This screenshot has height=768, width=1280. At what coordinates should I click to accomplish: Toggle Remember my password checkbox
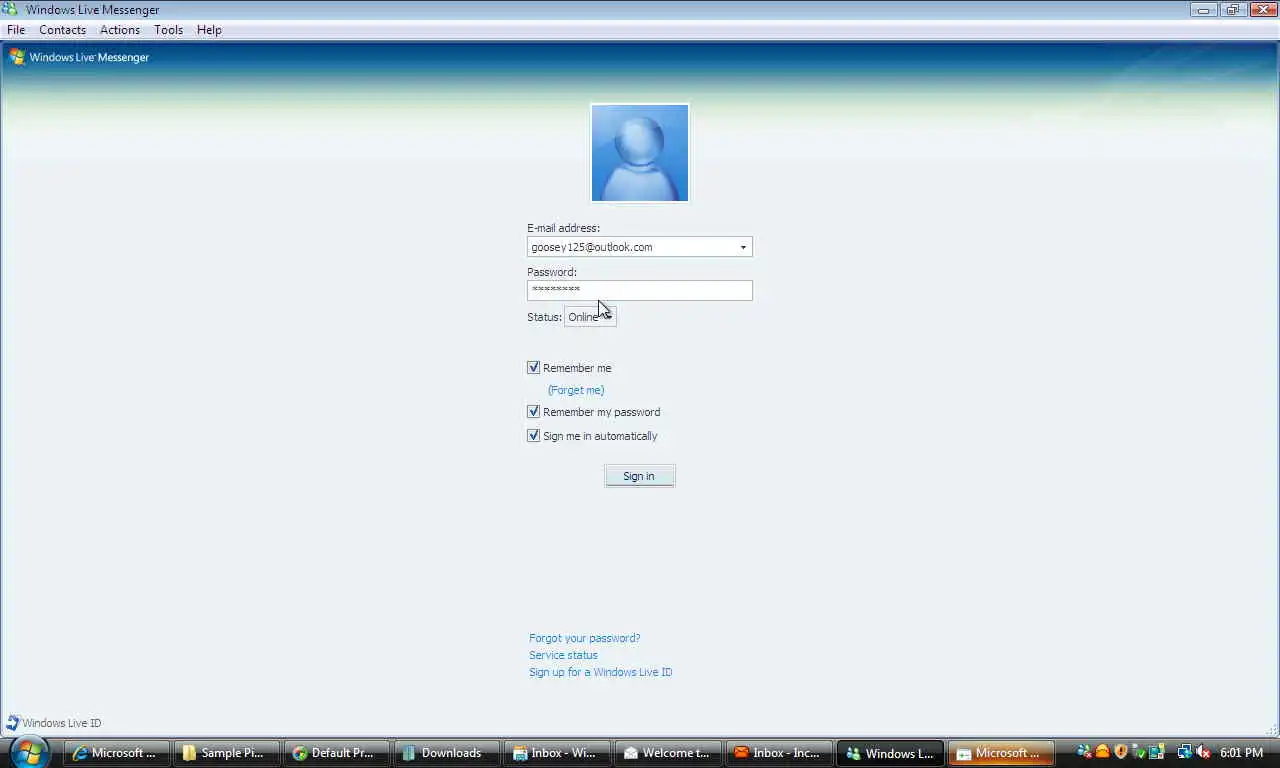click(x=534, y=412)
